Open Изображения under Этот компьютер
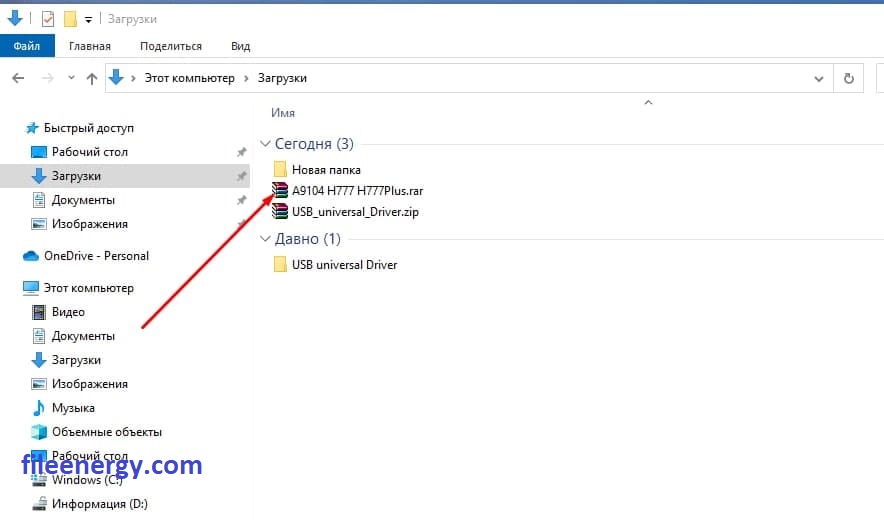Screen dimensions: 884x520 90,384
